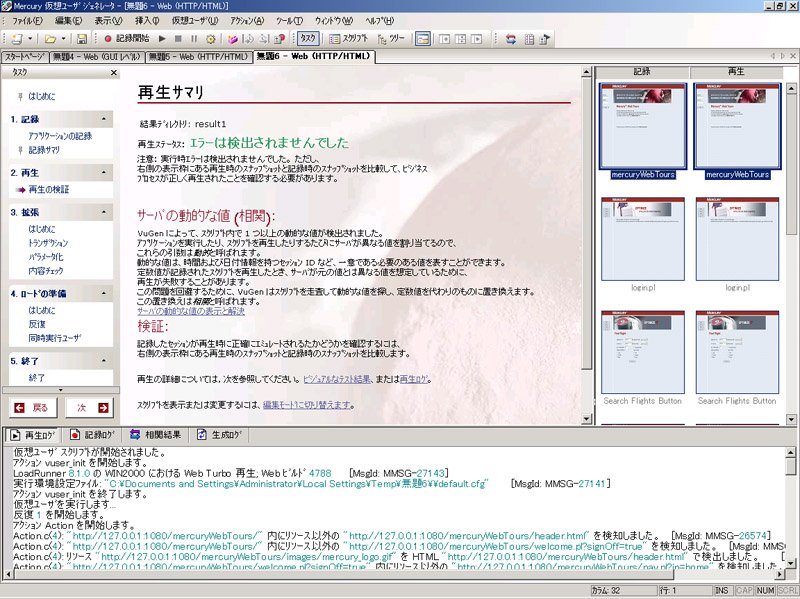Image resolution: width=800 pixels, height=599 pixels.
Task: Open パラメータ化 under 3. 拡張
Action: tap(46, 257)
